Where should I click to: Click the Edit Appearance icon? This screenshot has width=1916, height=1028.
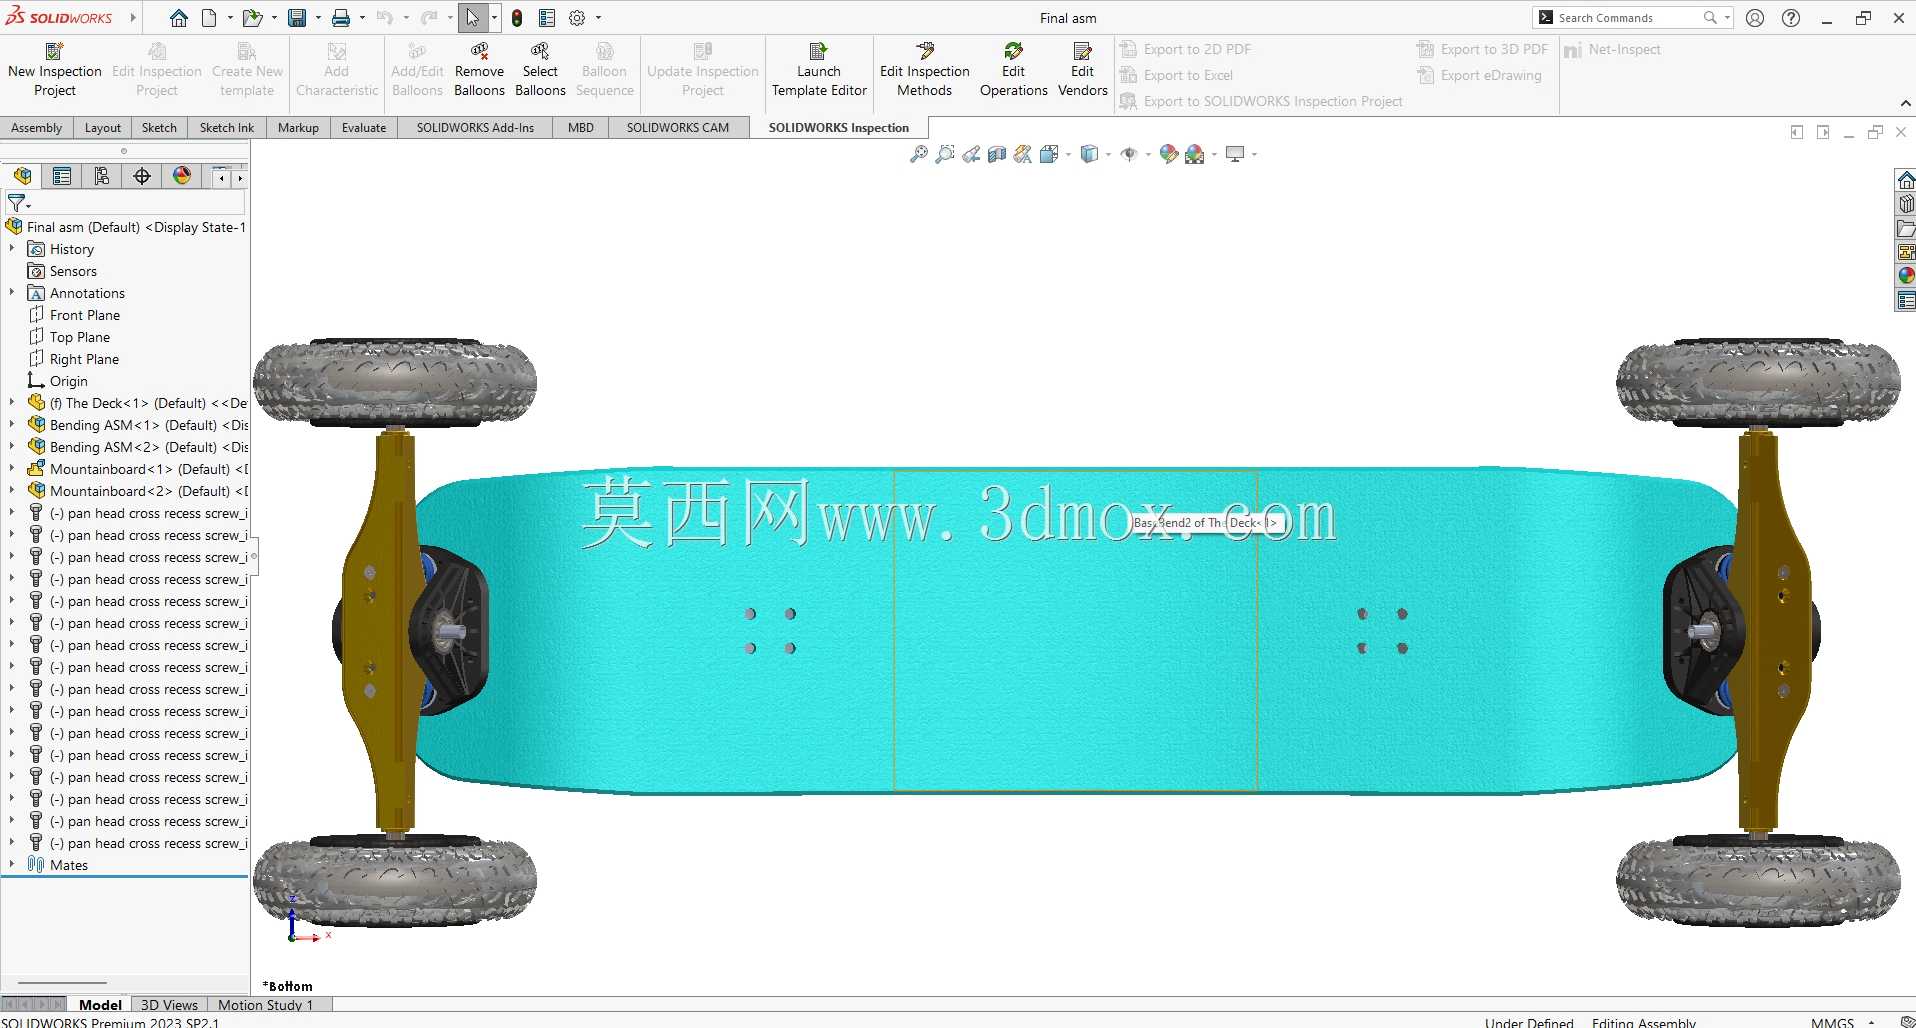coord(1168,154)
